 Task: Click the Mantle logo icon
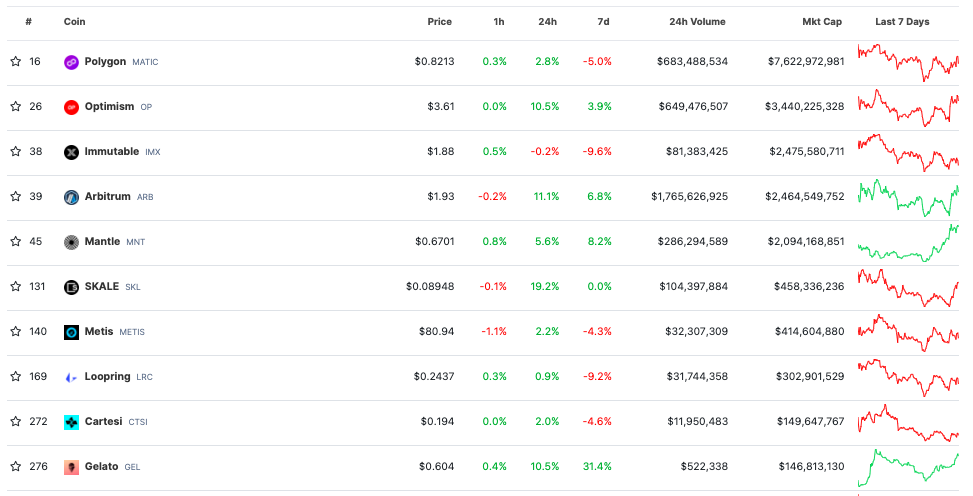(x=71, y=242)
